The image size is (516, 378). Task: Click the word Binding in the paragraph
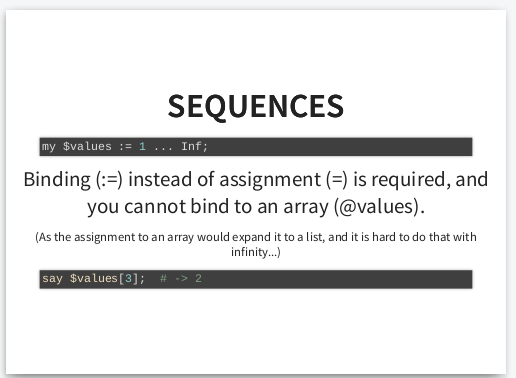click(57, 180)
